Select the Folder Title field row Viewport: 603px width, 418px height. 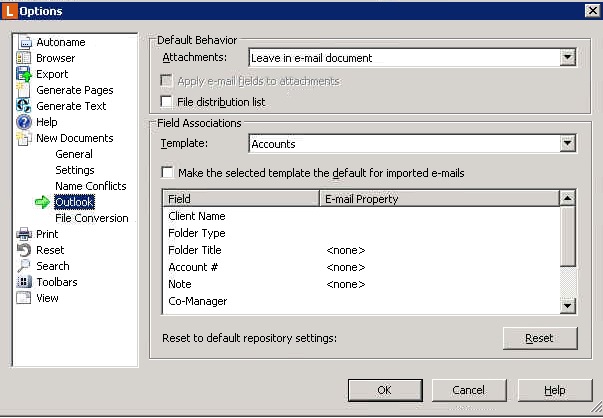(x=195, y=250)
